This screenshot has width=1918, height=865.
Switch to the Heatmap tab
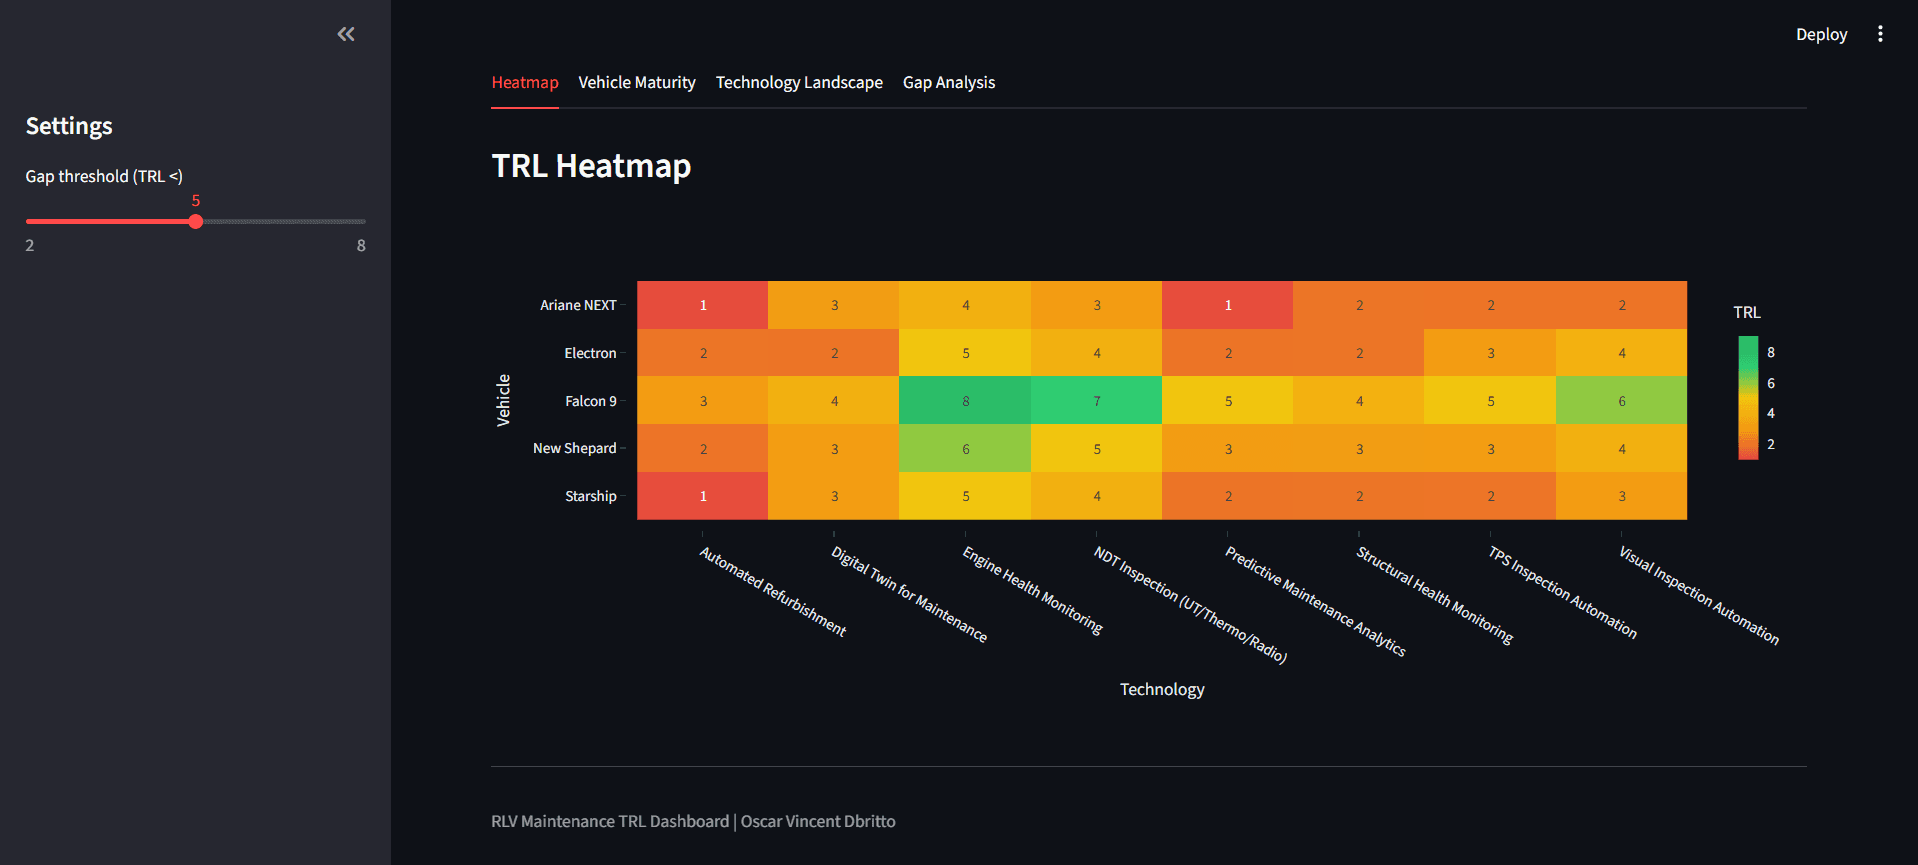click(x=525, y=82)
